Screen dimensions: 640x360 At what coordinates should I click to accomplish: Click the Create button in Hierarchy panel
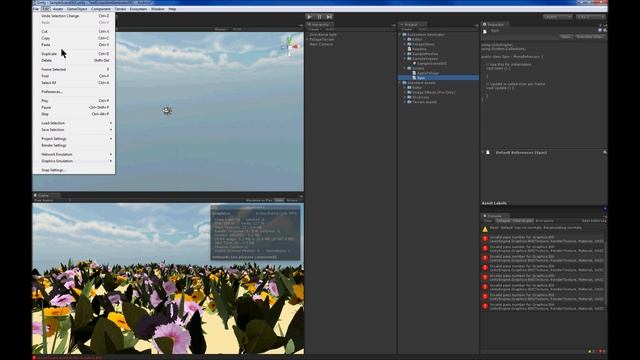point(314,29)
